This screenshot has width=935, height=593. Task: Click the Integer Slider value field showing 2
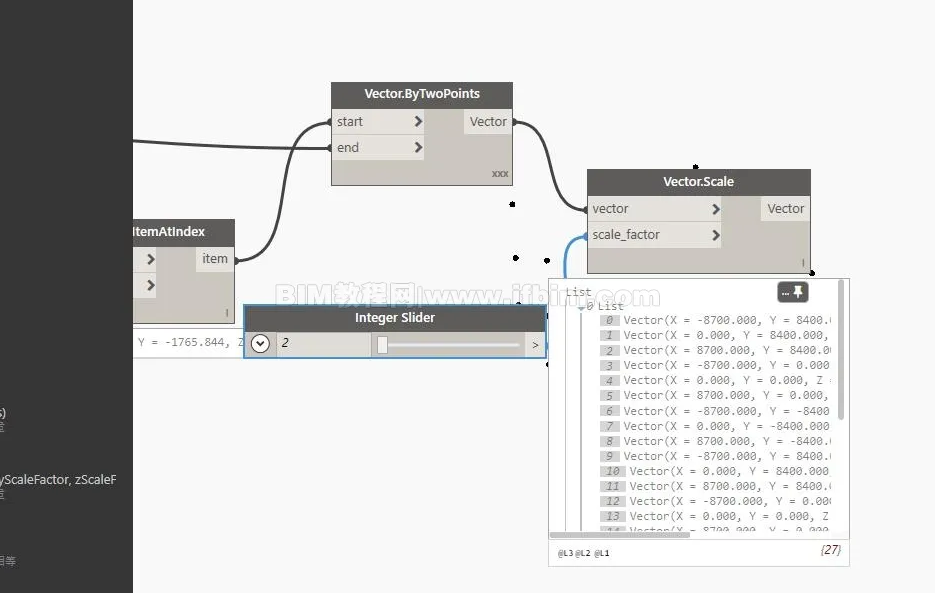(324, 344)
